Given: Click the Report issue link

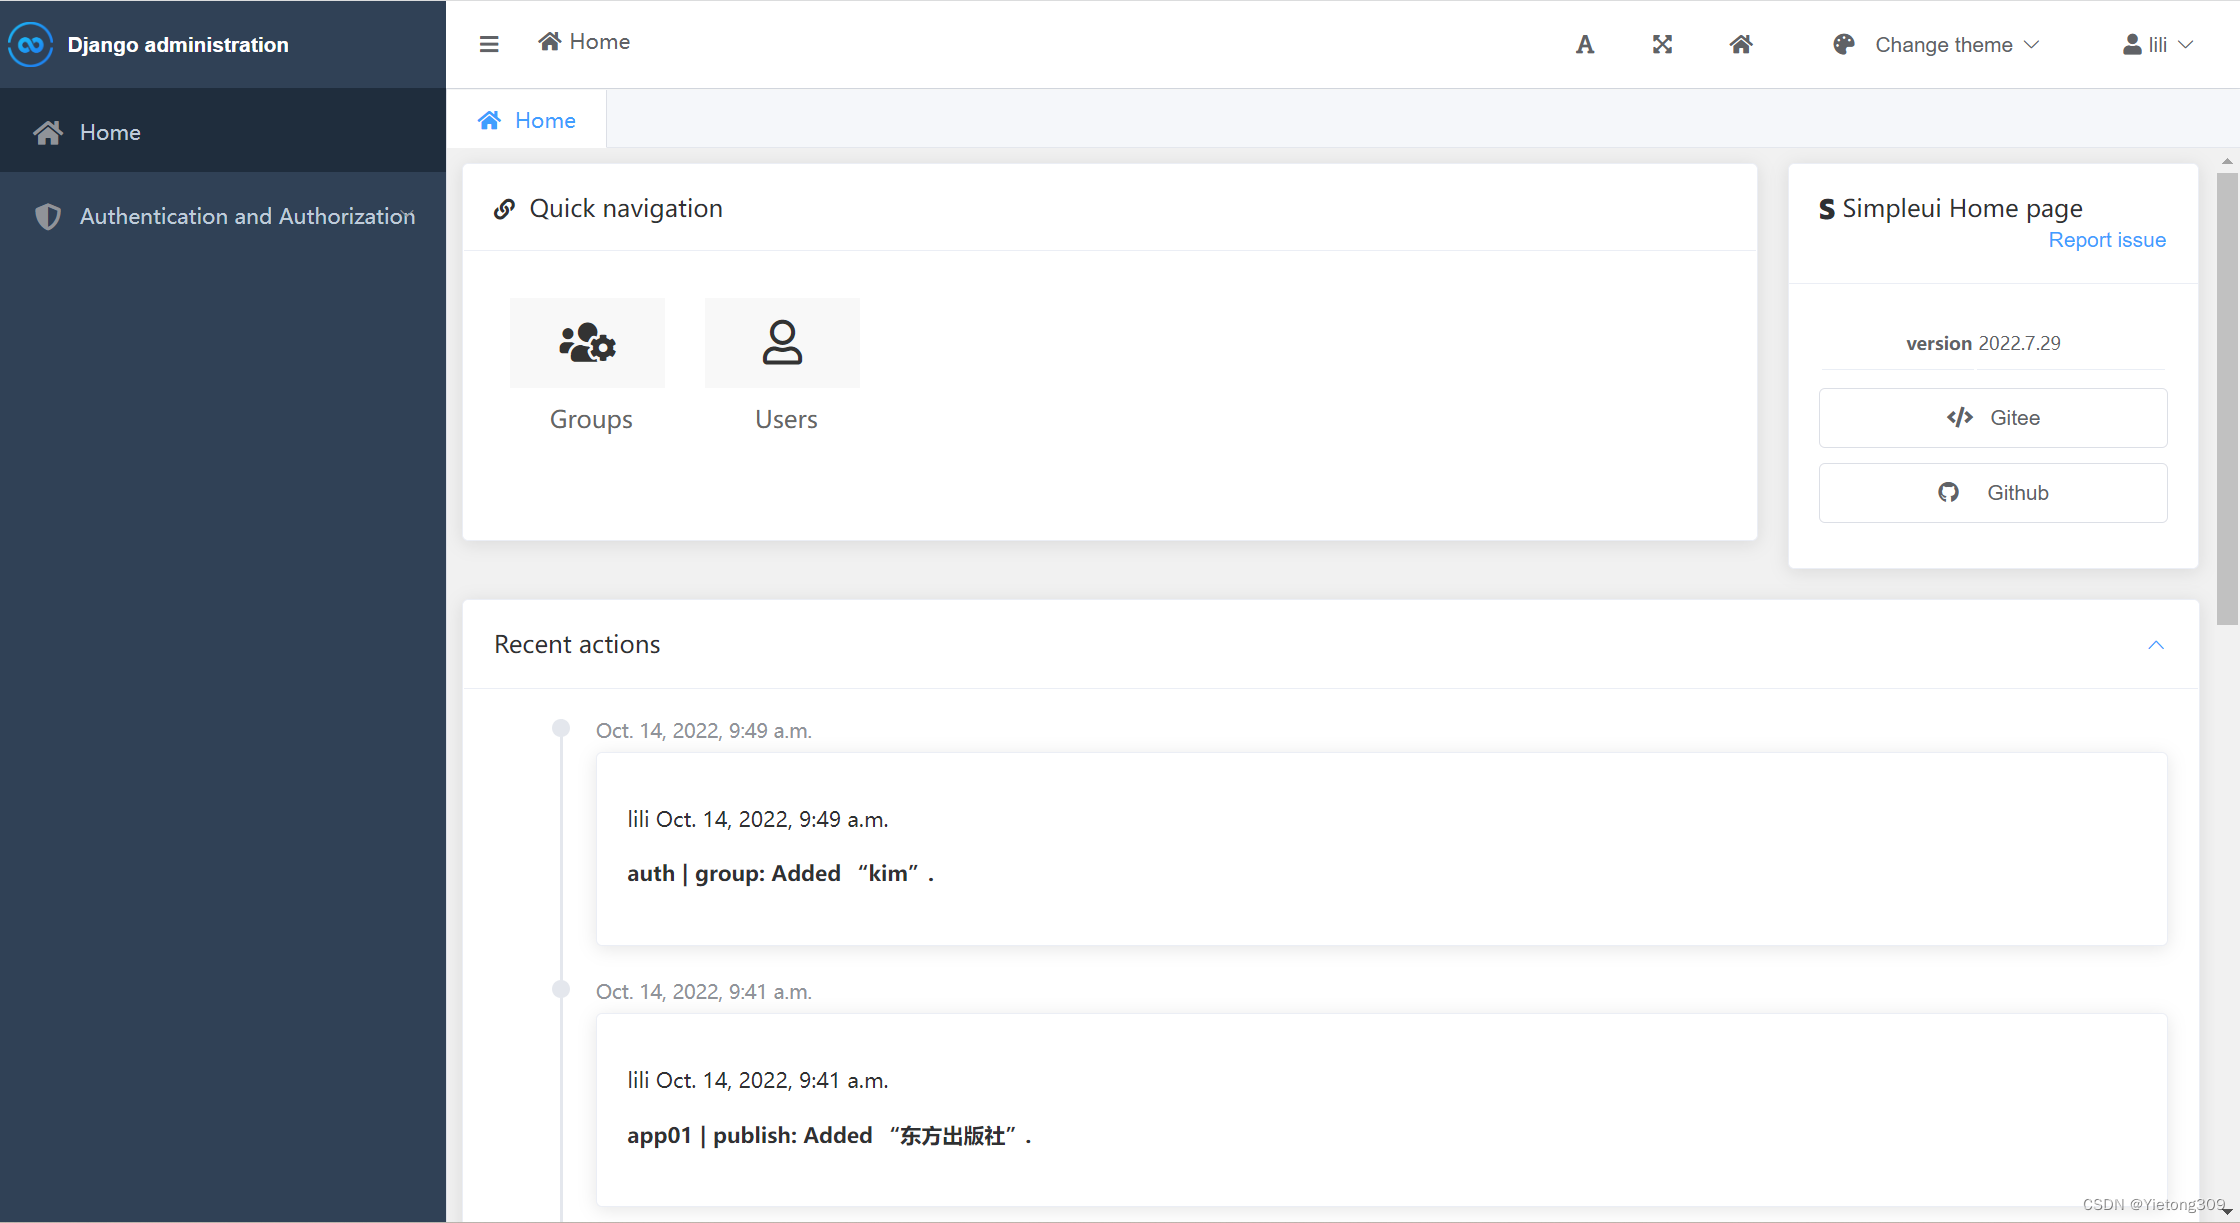Looking at the screenshot, I should 2107,240.
